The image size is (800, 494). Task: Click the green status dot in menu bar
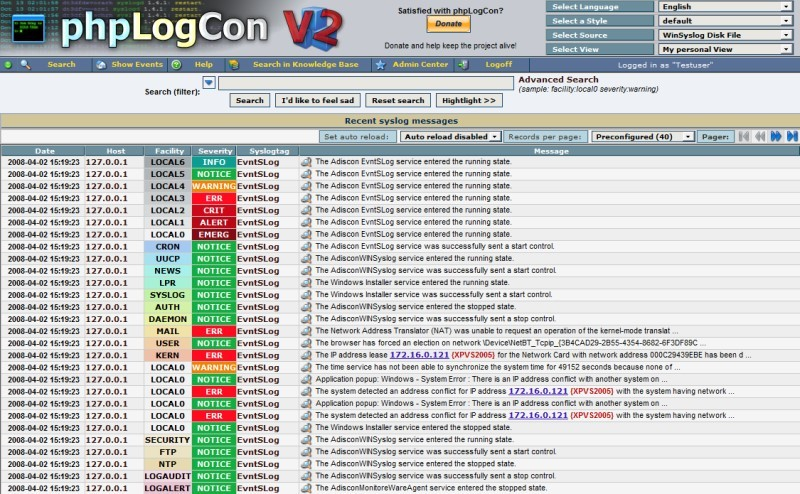pyautogui.click(x=8, y=65)
